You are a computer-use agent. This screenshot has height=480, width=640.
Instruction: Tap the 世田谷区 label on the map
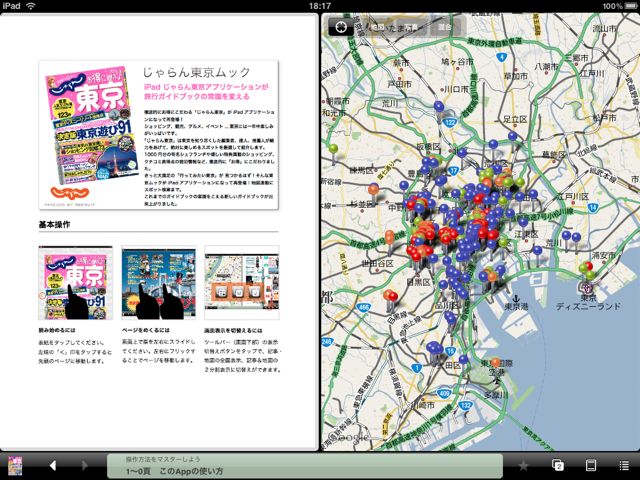point(378,264)
